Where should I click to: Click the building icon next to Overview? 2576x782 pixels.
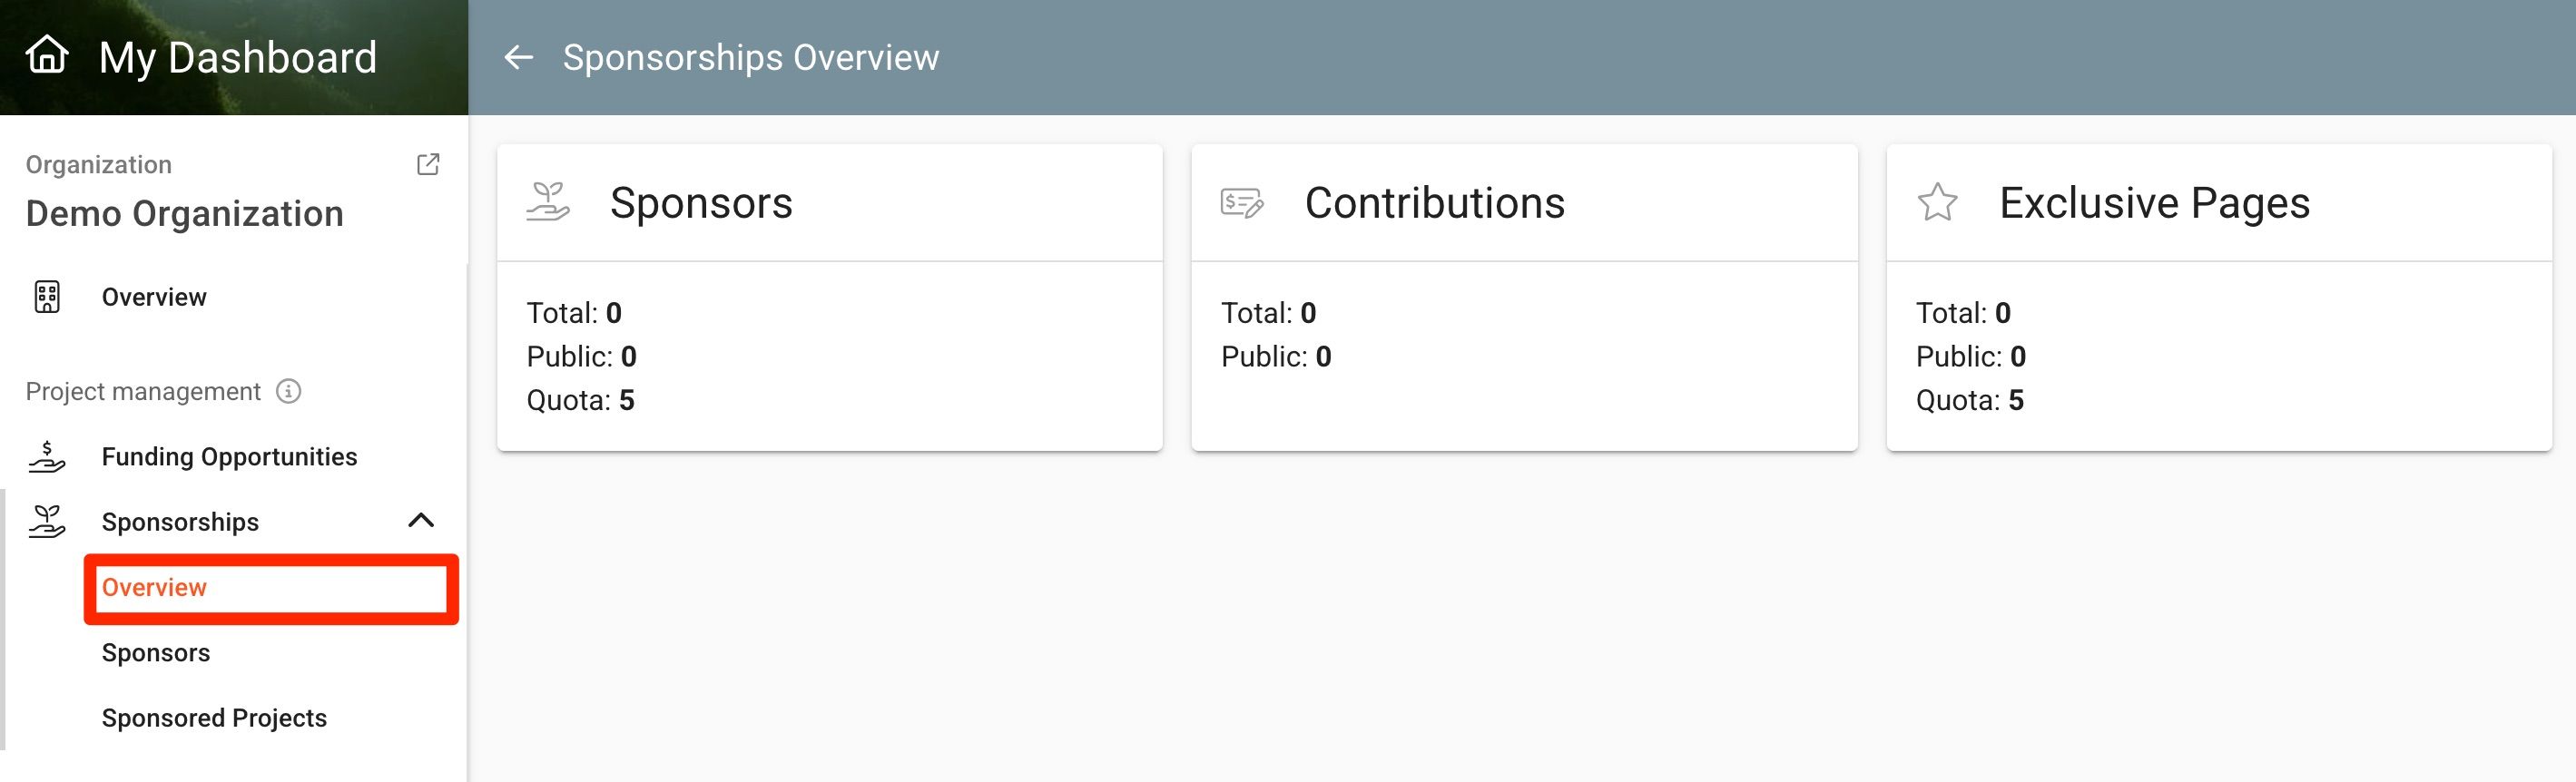pyautogui.click(x=47, y=297)
